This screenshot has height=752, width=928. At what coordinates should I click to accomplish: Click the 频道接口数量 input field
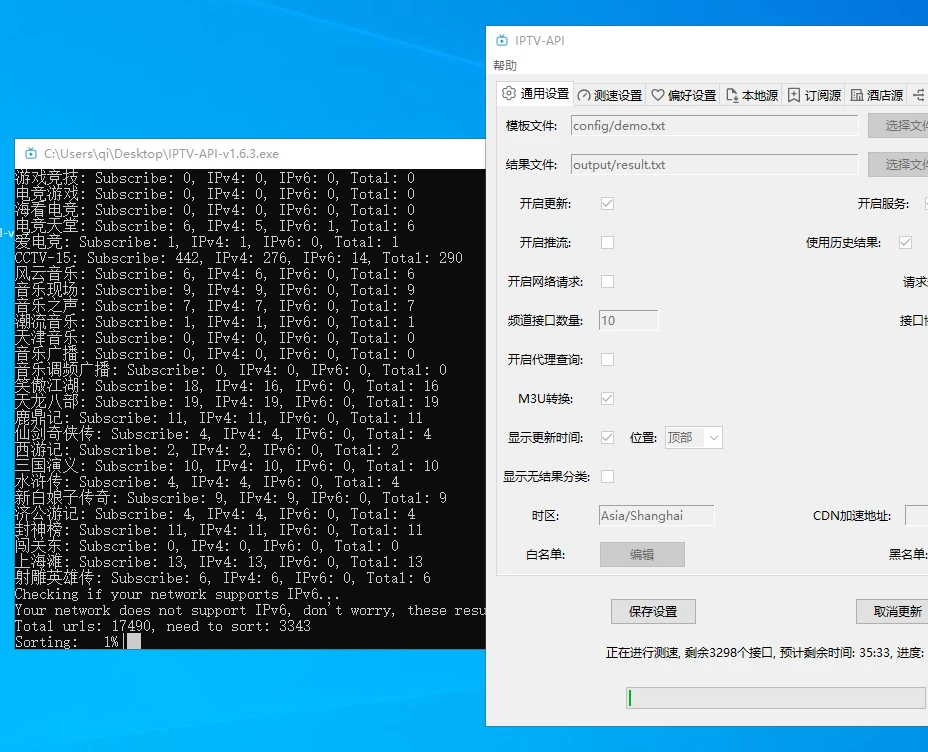coord(628,320)
